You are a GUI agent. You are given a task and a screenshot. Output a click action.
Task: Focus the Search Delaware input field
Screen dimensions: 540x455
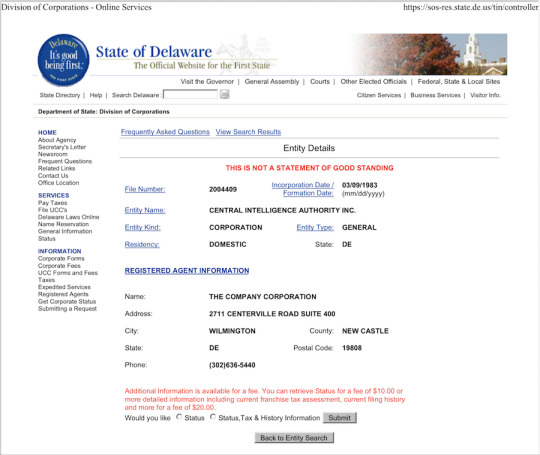click(191, 94)
